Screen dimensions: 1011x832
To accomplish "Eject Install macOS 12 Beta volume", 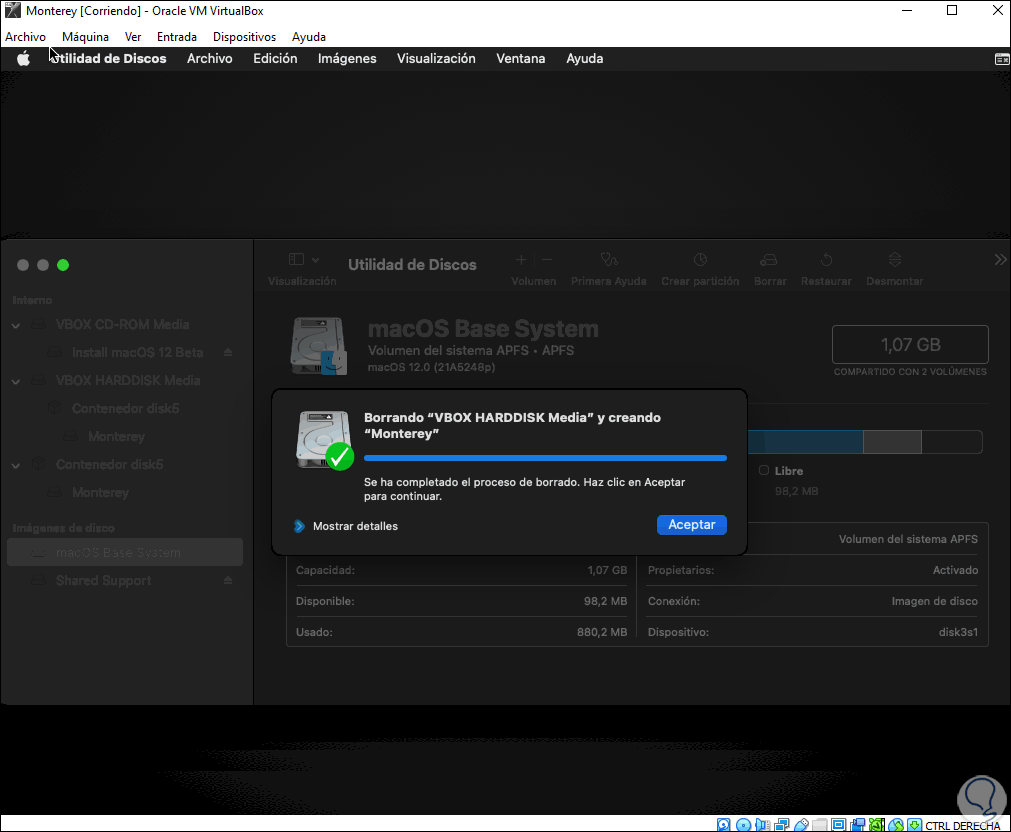I will (x=228, y=353).
